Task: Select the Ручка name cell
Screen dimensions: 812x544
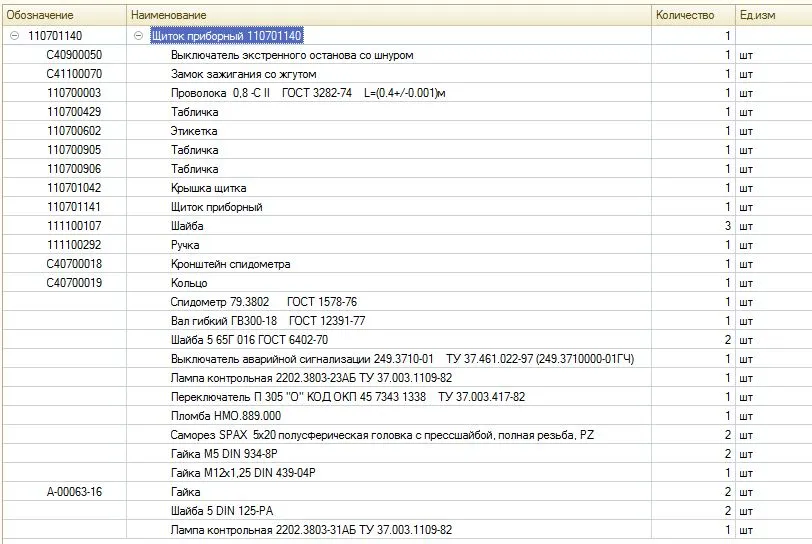Action: (x=185, y=245)
